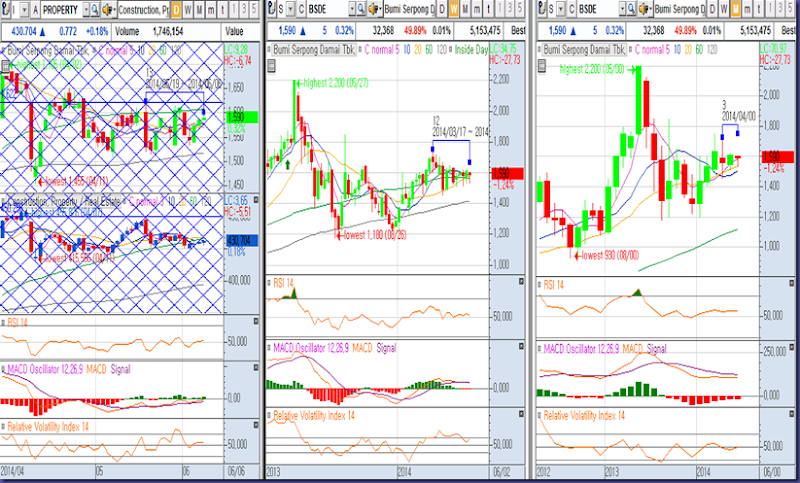Image resolution: width=800 pixels, height=483 pixels.
Task: Click 'RSI 14' label in the right chart
Action: click(554, 285)
